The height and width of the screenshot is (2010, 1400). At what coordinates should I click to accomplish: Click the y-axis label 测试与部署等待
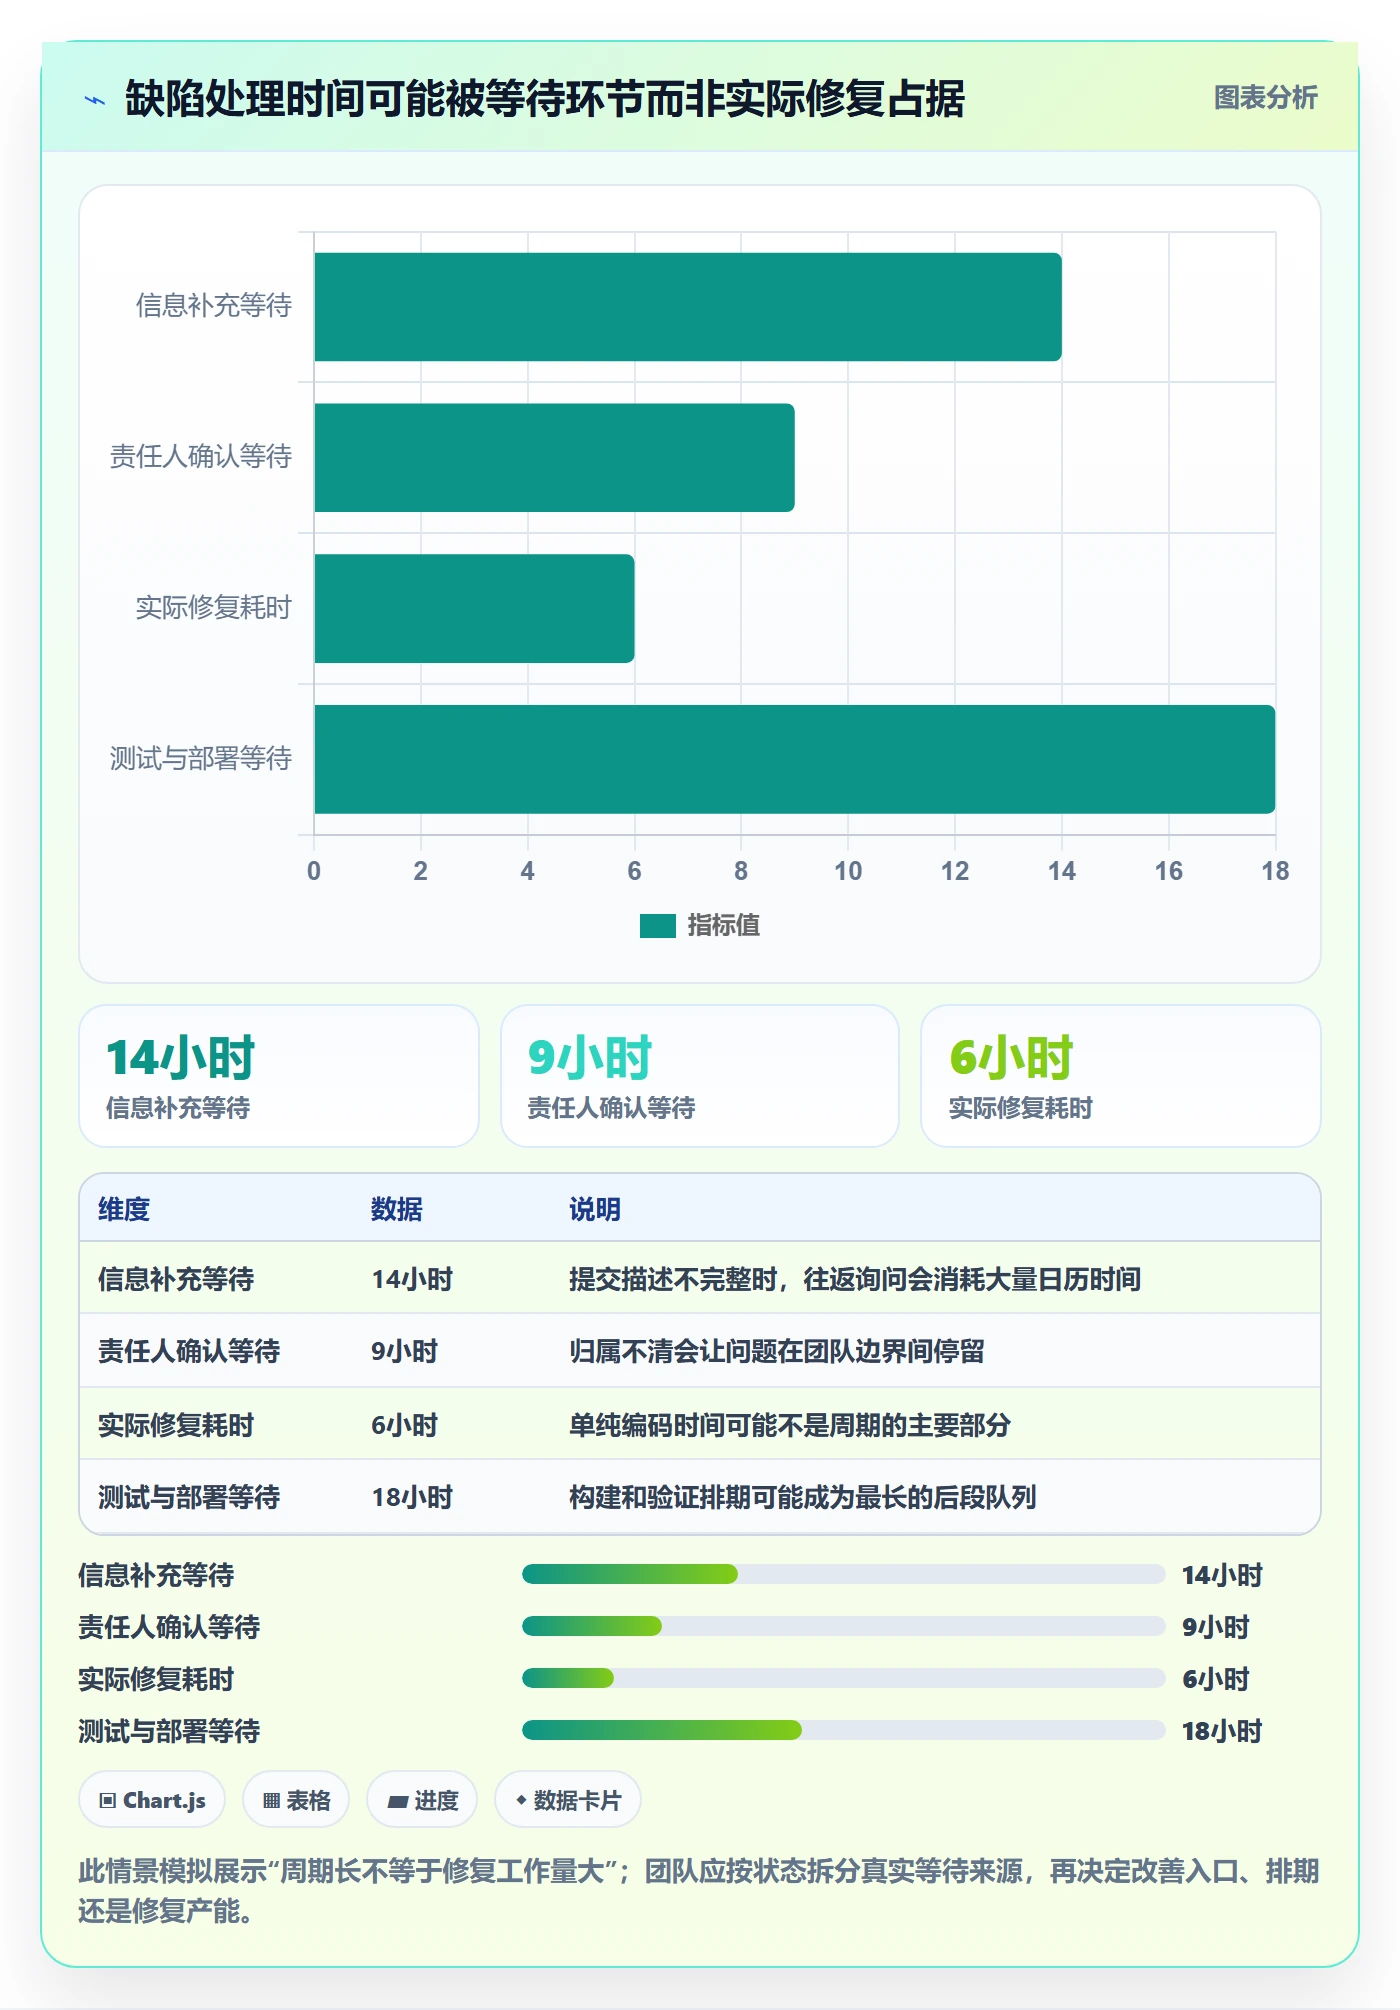coord(201,759)
